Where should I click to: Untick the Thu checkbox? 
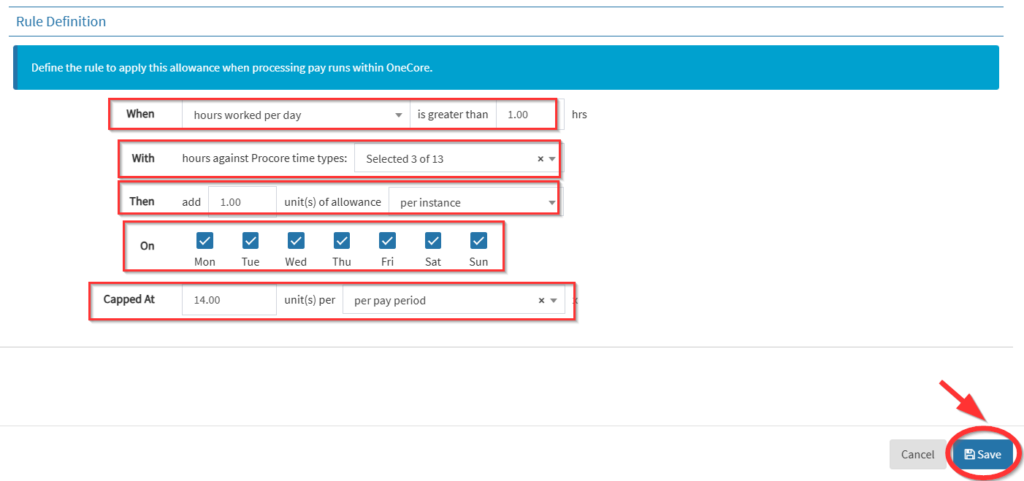coord(342,240)
